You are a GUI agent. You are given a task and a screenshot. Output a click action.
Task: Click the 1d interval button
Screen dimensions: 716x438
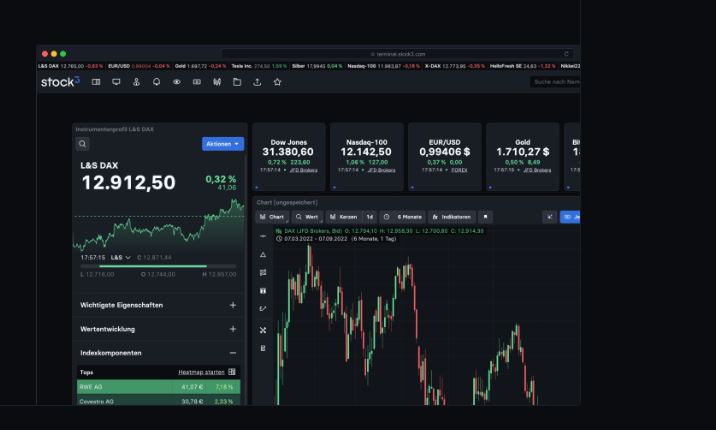pyautogui.click(x=369, y=217)
